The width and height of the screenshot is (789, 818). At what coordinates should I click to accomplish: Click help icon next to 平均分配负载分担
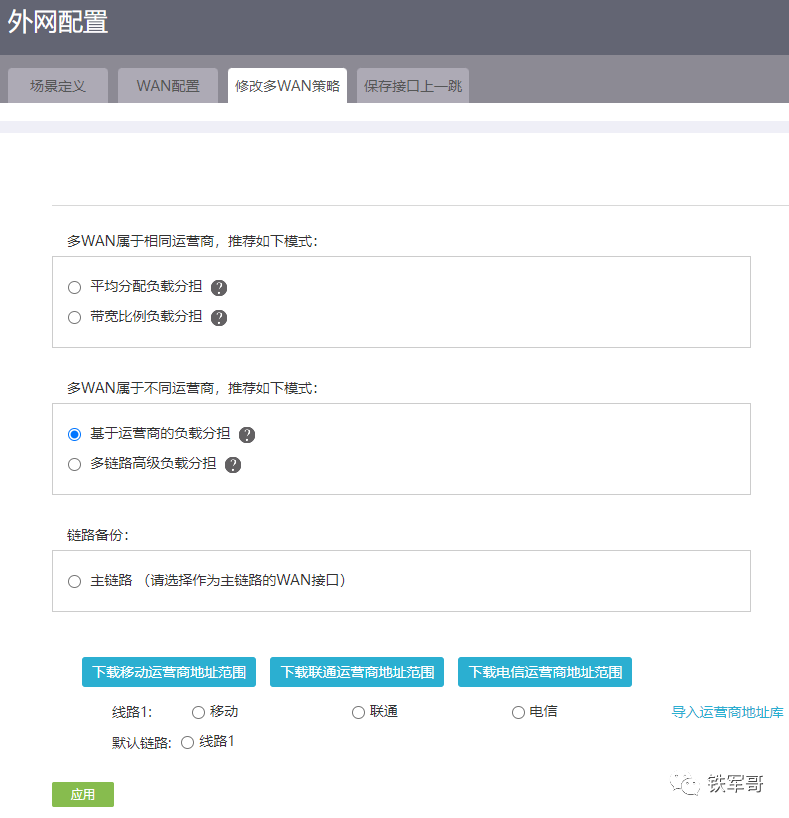pos(219,288)
